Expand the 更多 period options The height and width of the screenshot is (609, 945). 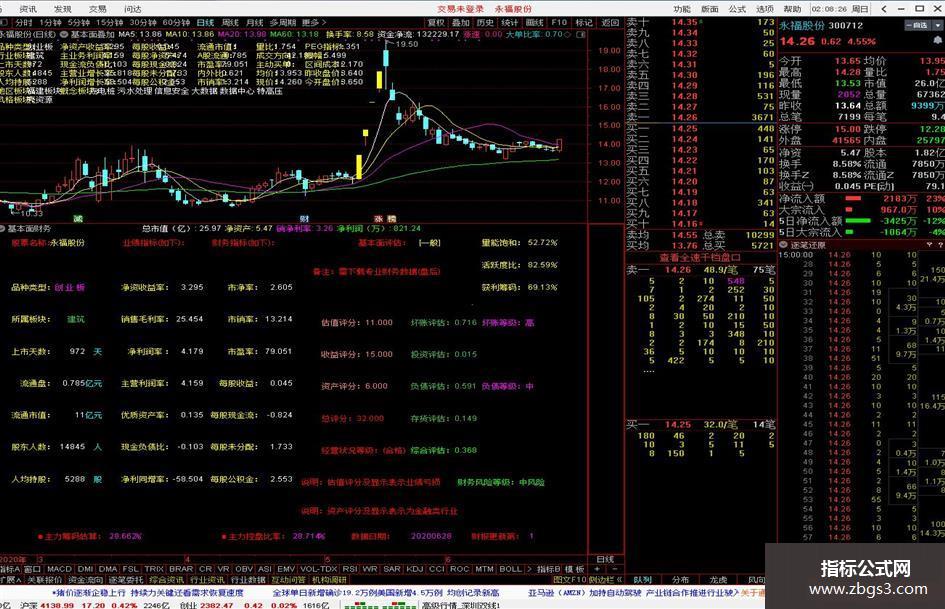click(x=314, y=22)
